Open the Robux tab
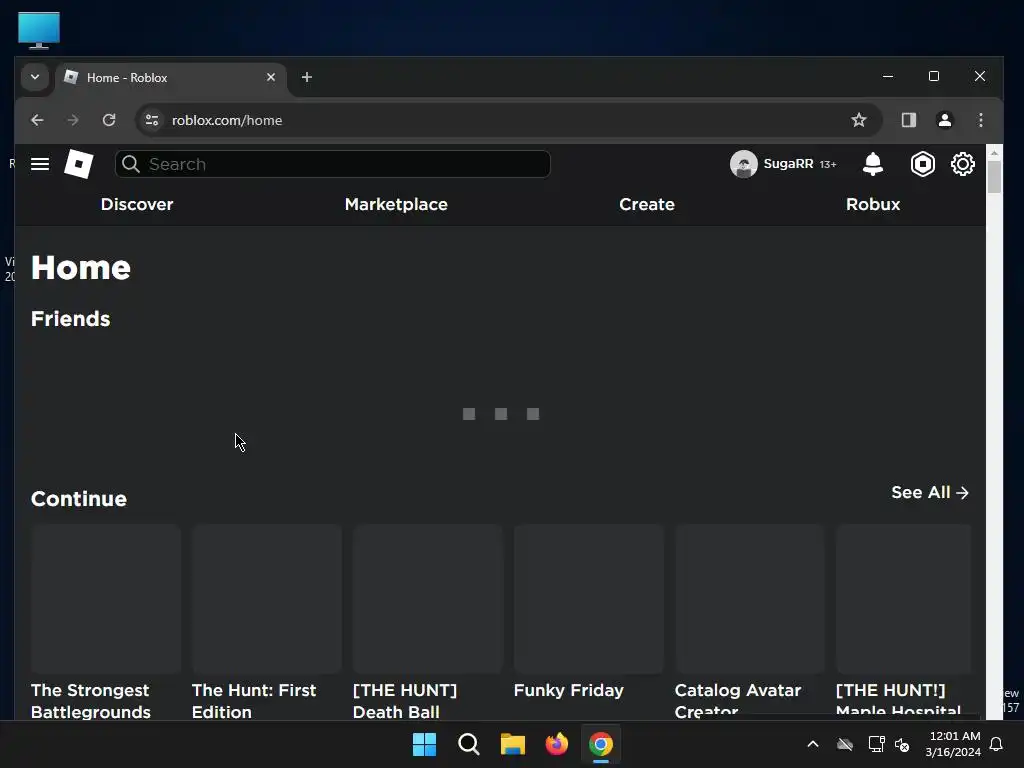1024x768 pixels. pos(873,204)
